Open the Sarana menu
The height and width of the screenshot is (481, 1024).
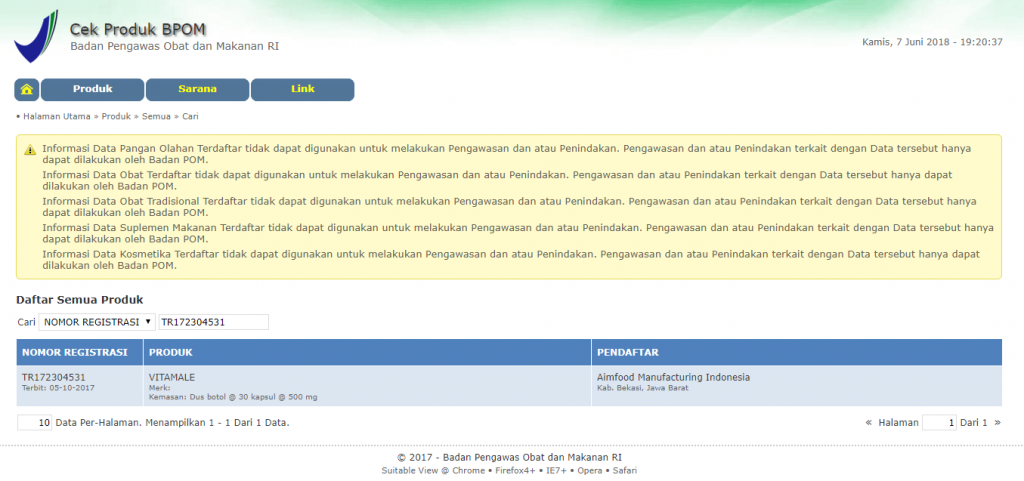[x=197, y=90]
